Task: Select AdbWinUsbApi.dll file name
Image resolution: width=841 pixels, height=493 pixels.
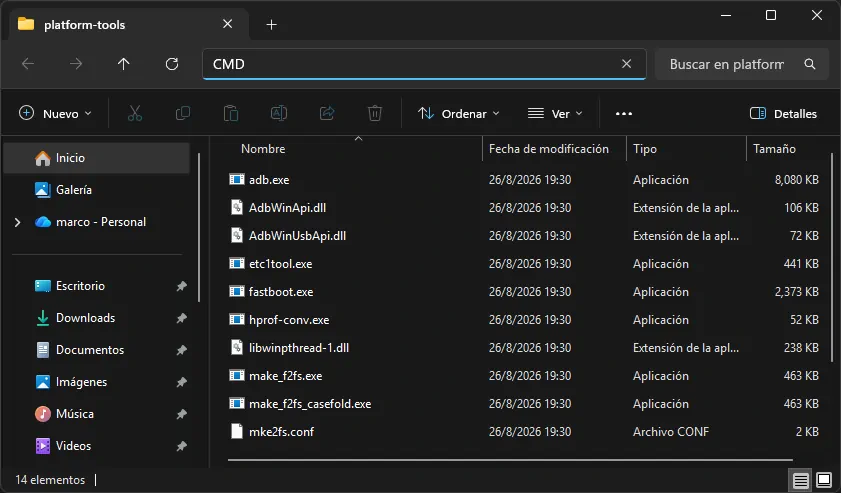Action: (x=297, y=236)
